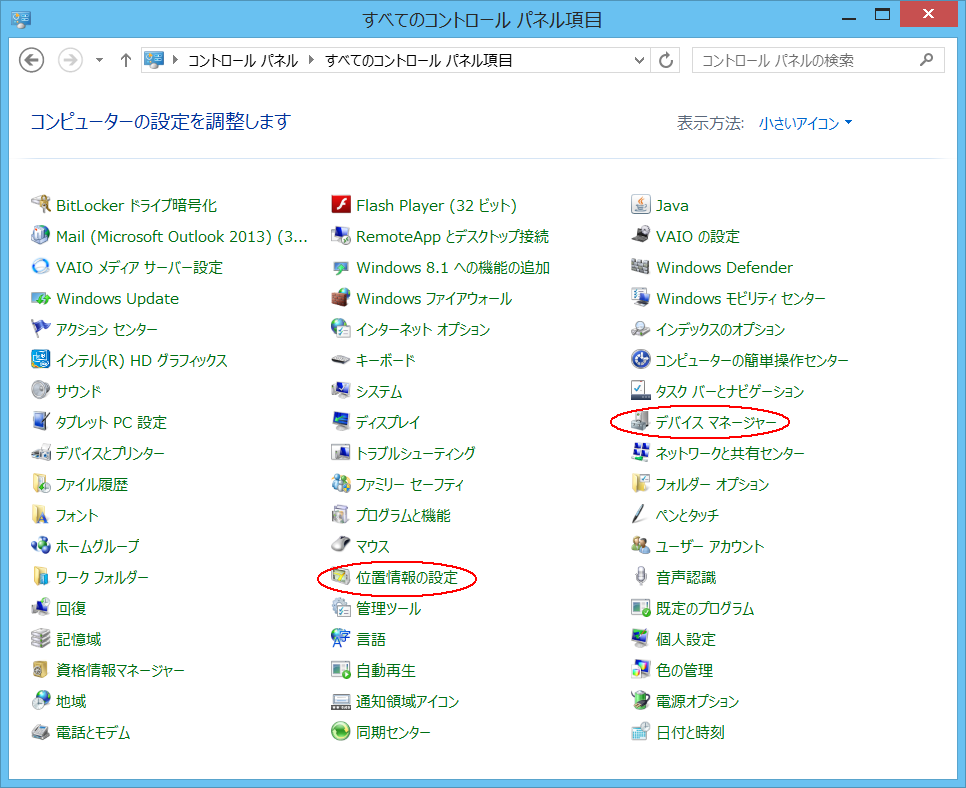Open フォルダー オプション link
The image size is (966, 788).
point(713,485)
